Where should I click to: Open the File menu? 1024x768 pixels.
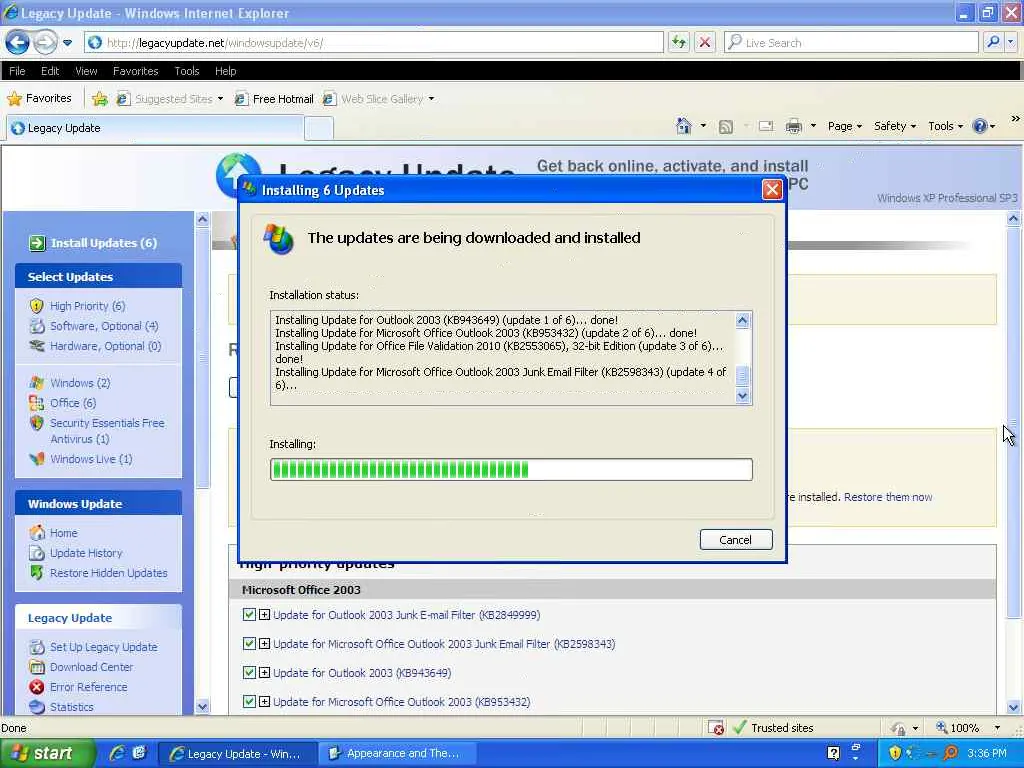click(x=17, y=71)
